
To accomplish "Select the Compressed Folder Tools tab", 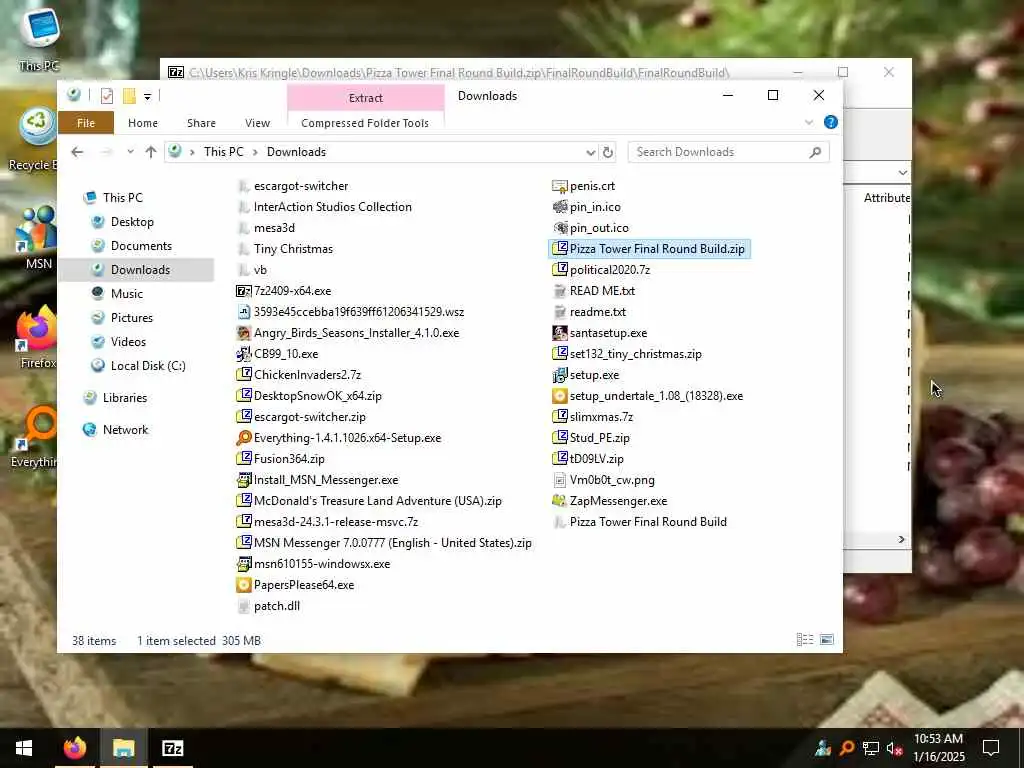I will point(365,123).
